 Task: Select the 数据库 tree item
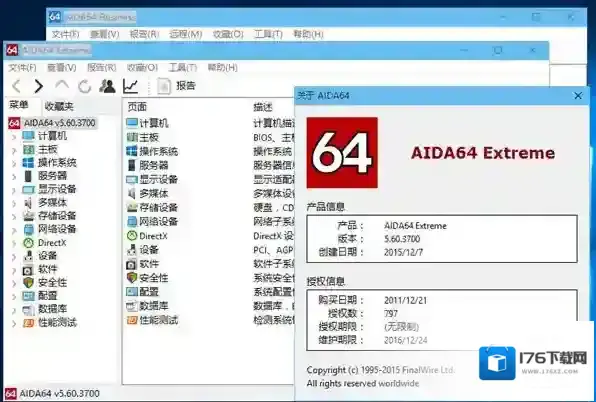point(52,309)
